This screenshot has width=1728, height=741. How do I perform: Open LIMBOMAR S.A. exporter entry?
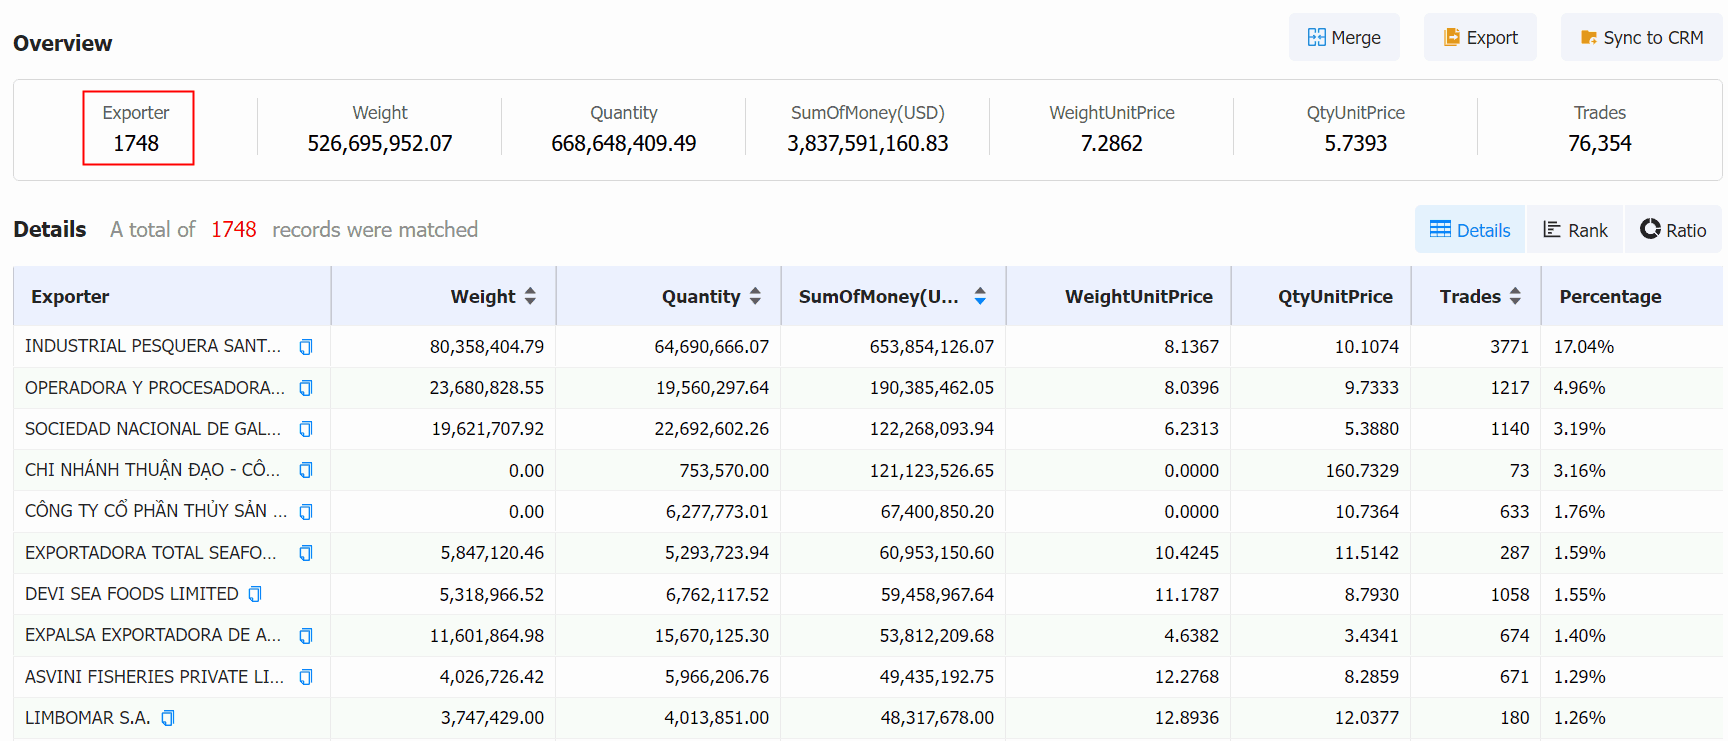point(88,718)
